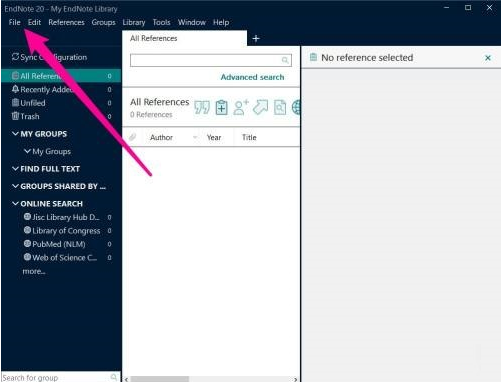Open the Edit menu

34,22
